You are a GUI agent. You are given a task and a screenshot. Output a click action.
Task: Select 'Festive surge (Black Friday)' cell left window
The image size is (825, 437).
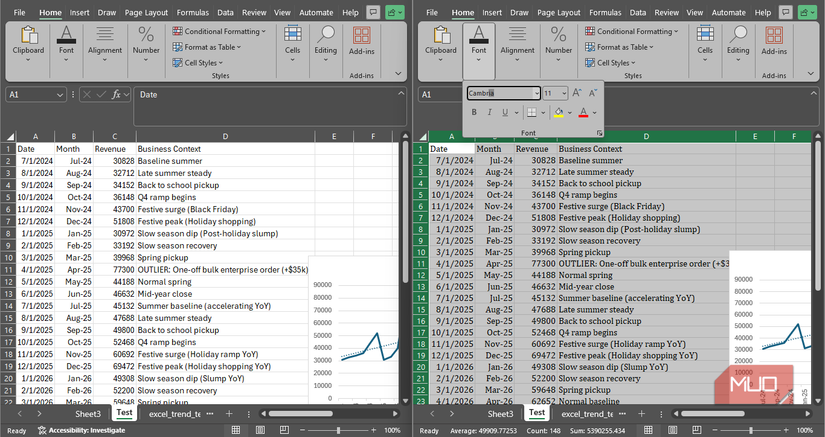click(225, 209)
